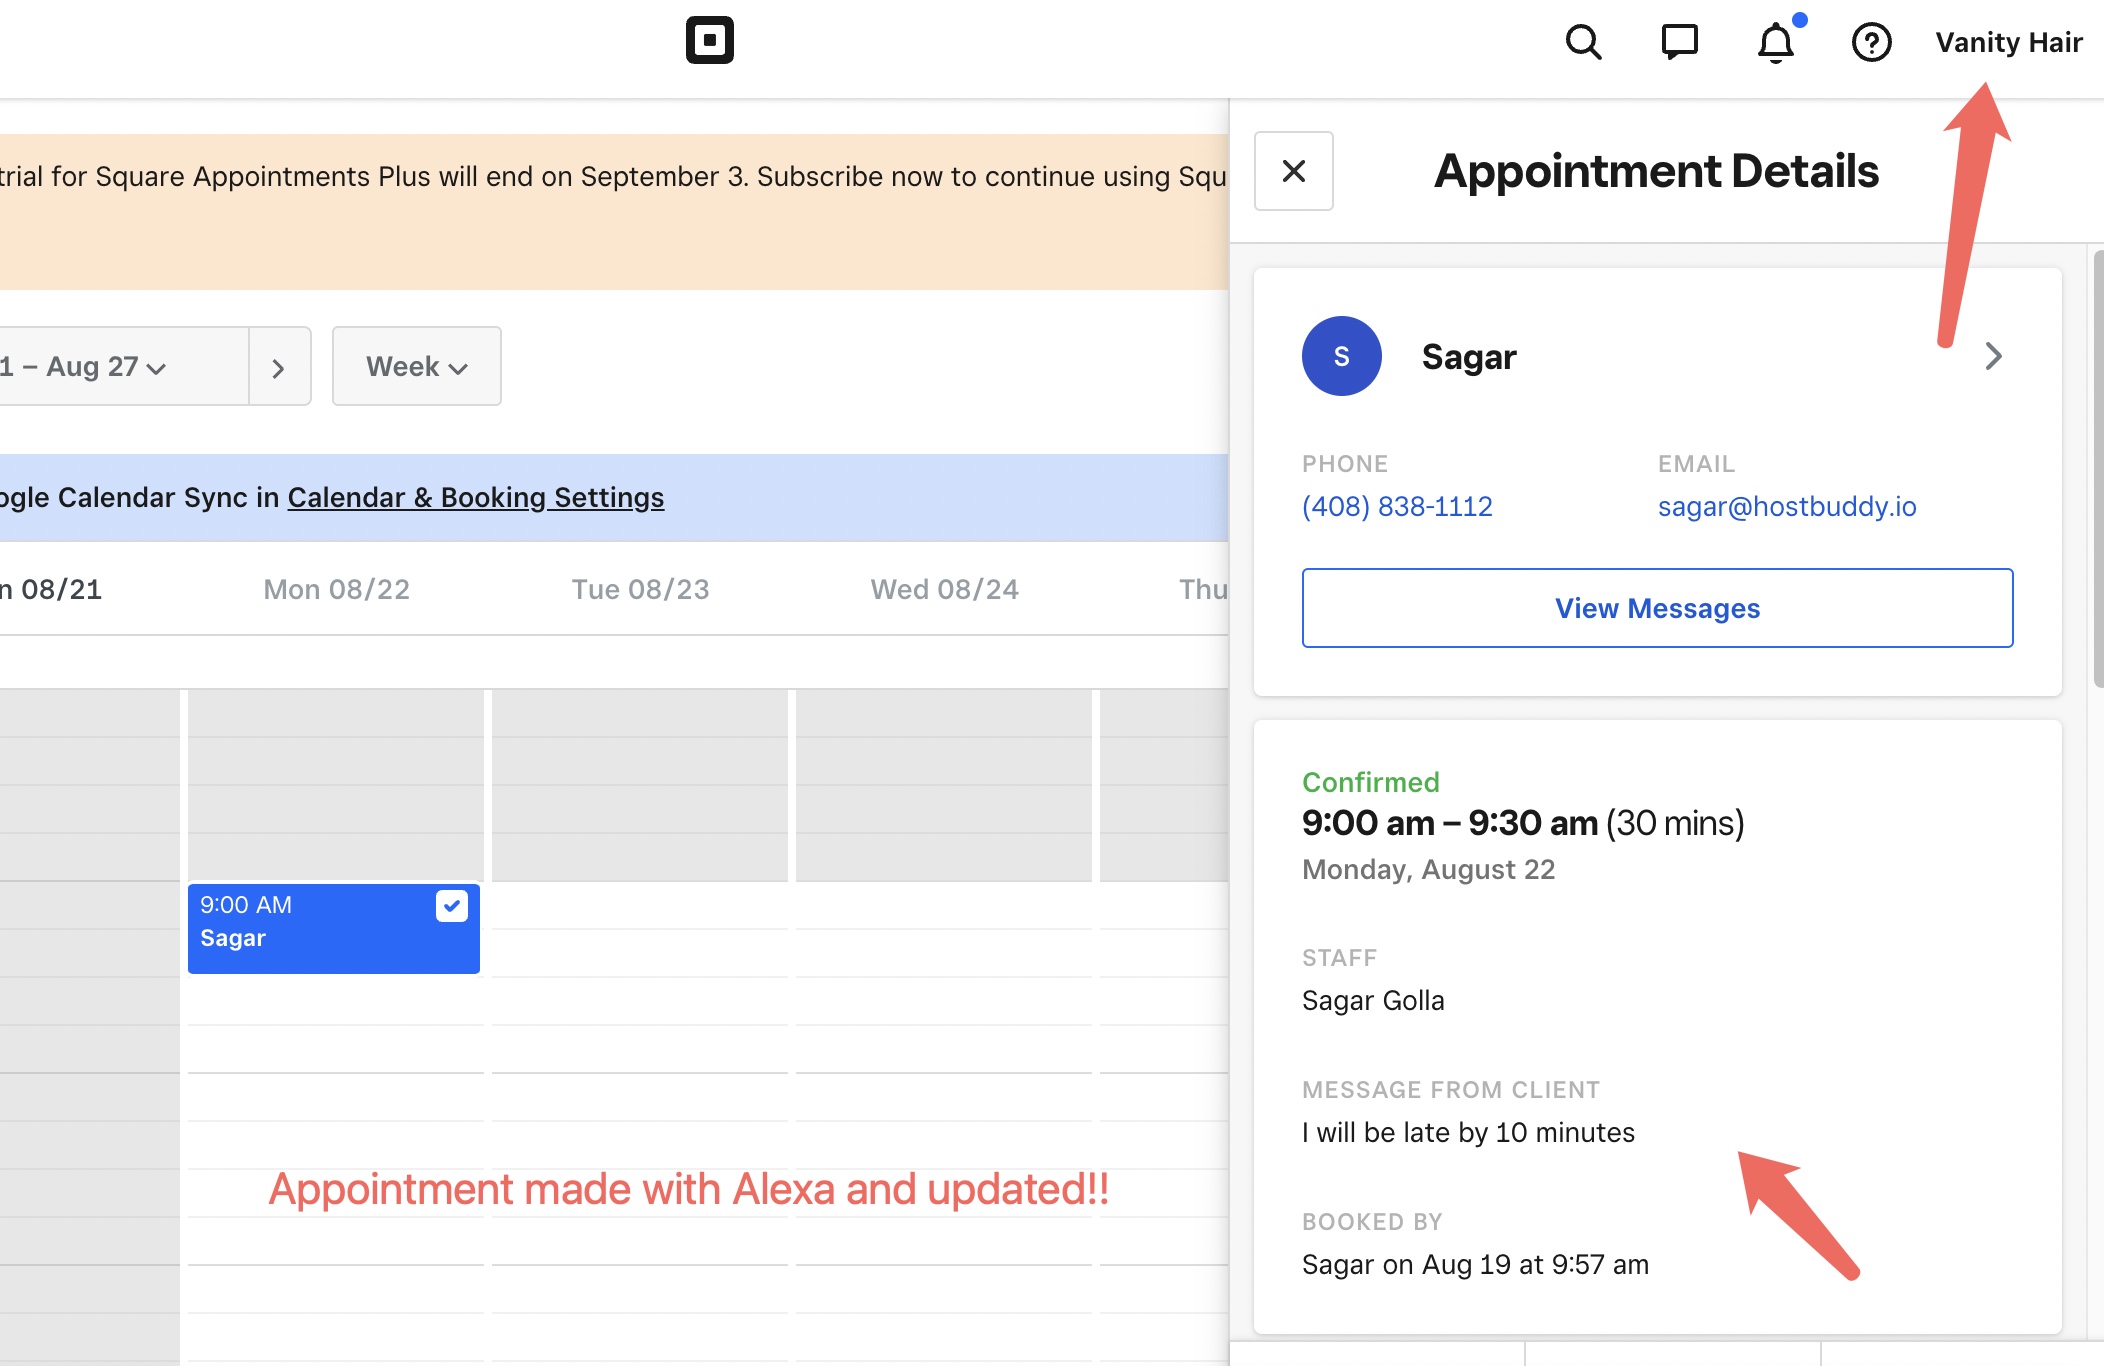Viewport: 2104px width, 1366px height.
Task: Call phone number (408) 838-1112
Action: pyautogui.click(x=1396, y=506)
